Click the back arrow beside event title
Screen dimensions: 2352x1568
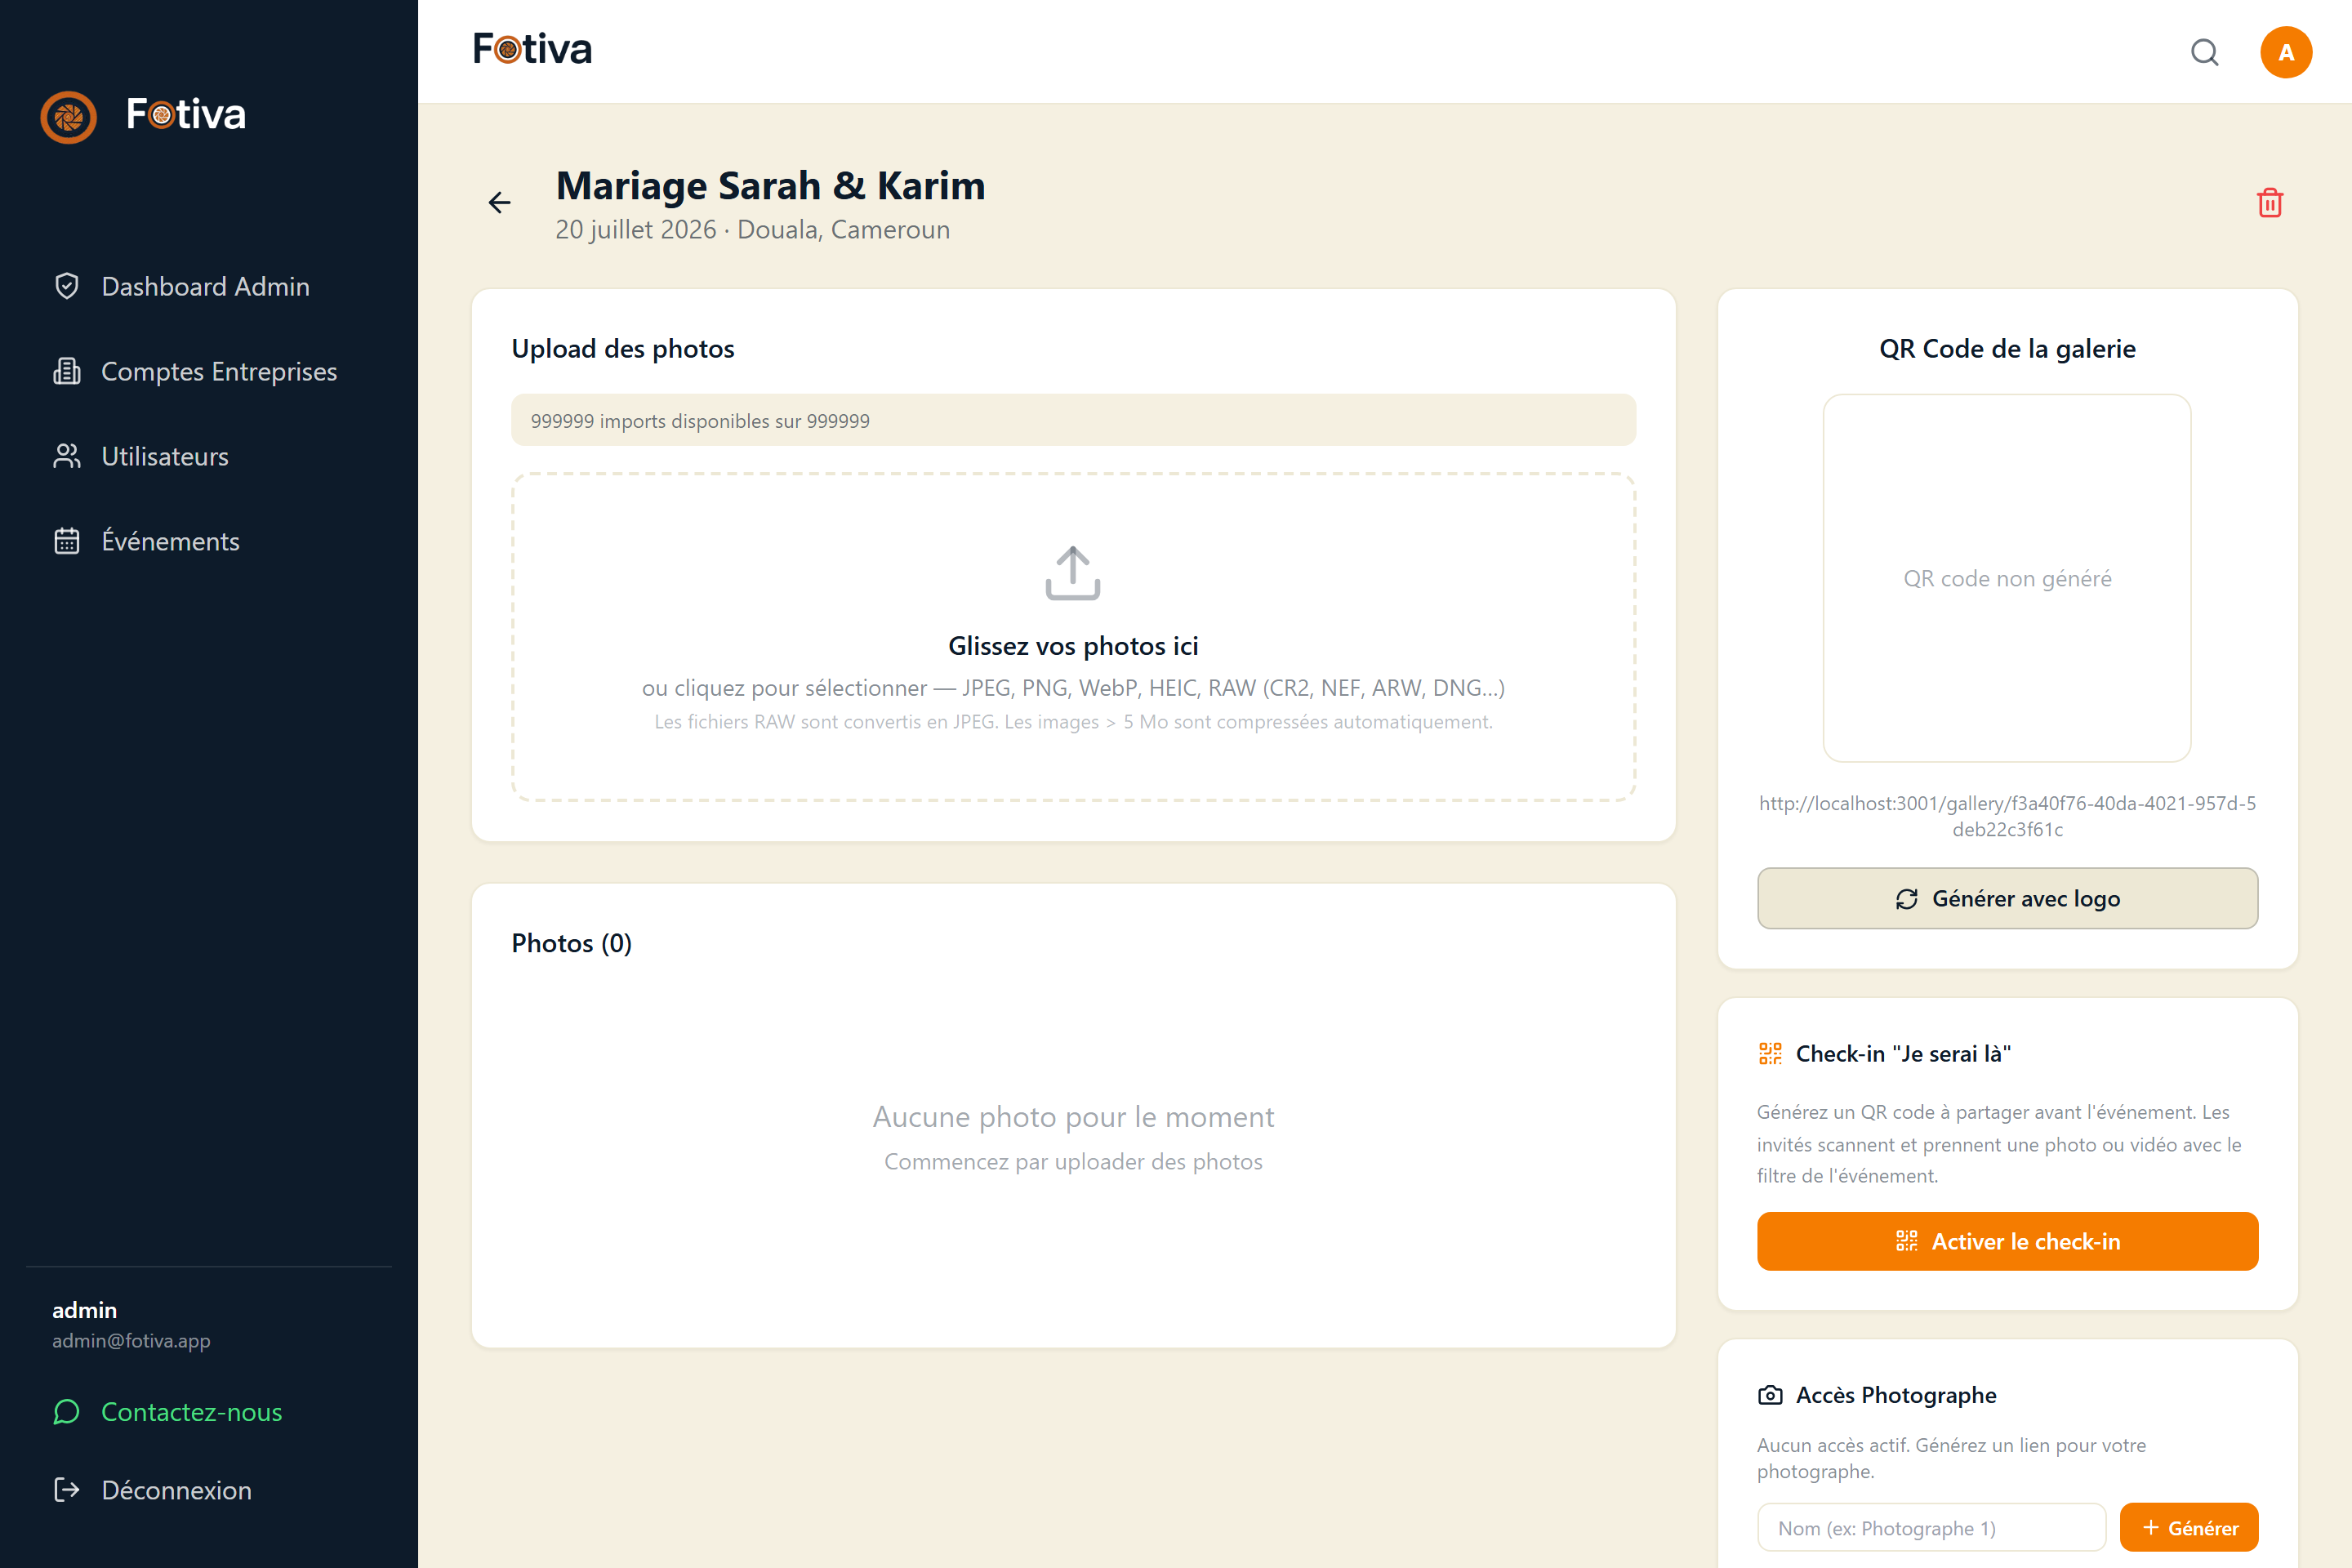499,203
